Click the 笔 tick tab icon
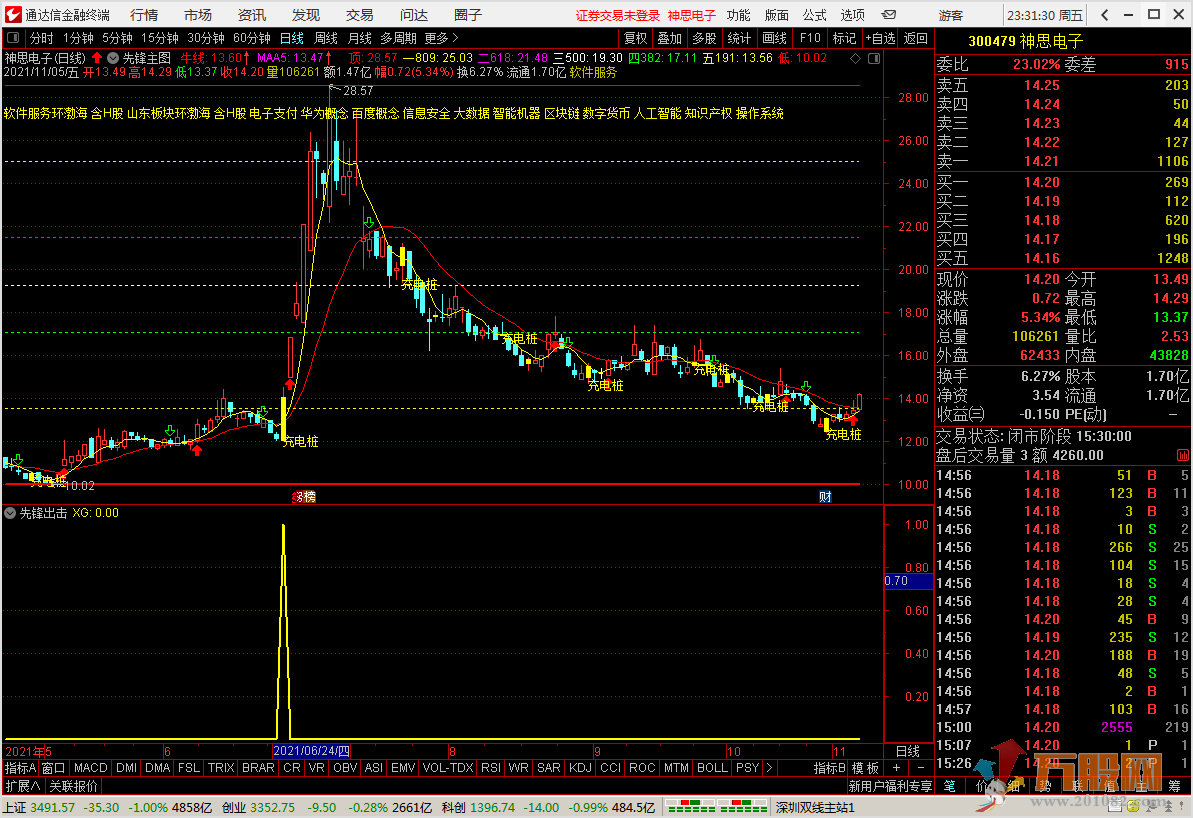This screenshot has width=1193, height=818. 950,786
